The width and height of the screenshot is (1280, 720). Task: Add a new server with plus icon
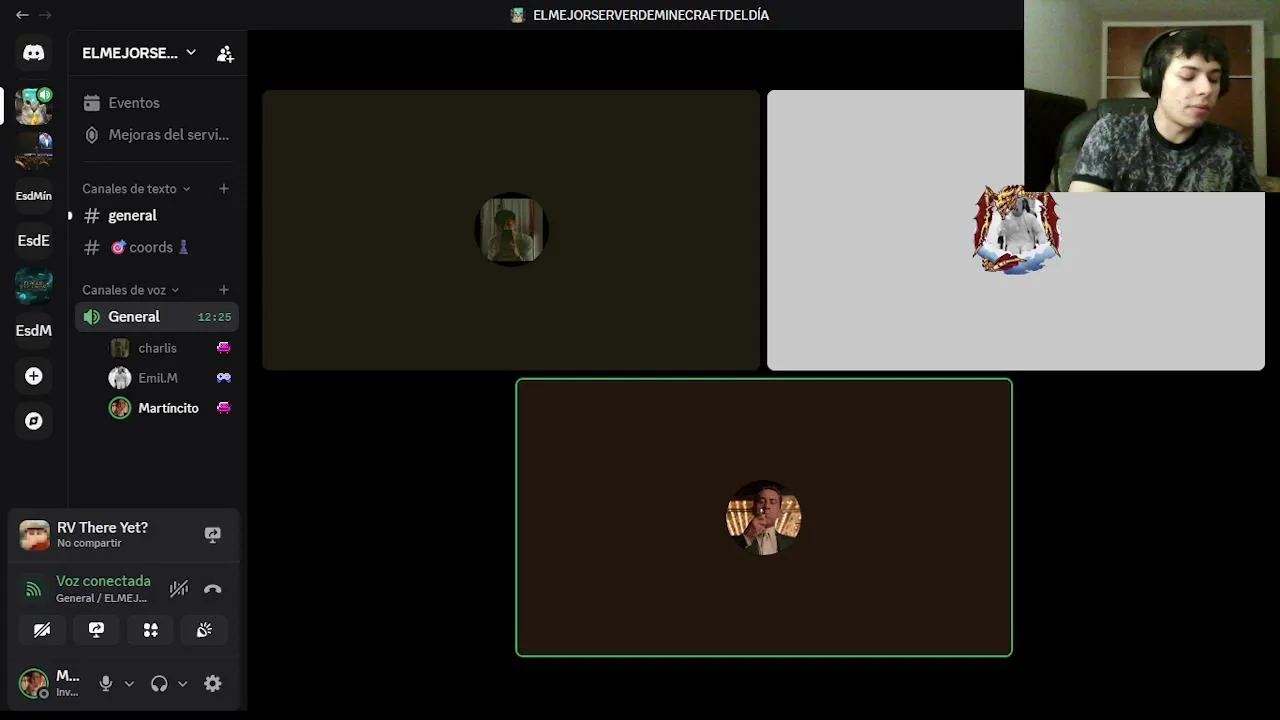[33, 376]
